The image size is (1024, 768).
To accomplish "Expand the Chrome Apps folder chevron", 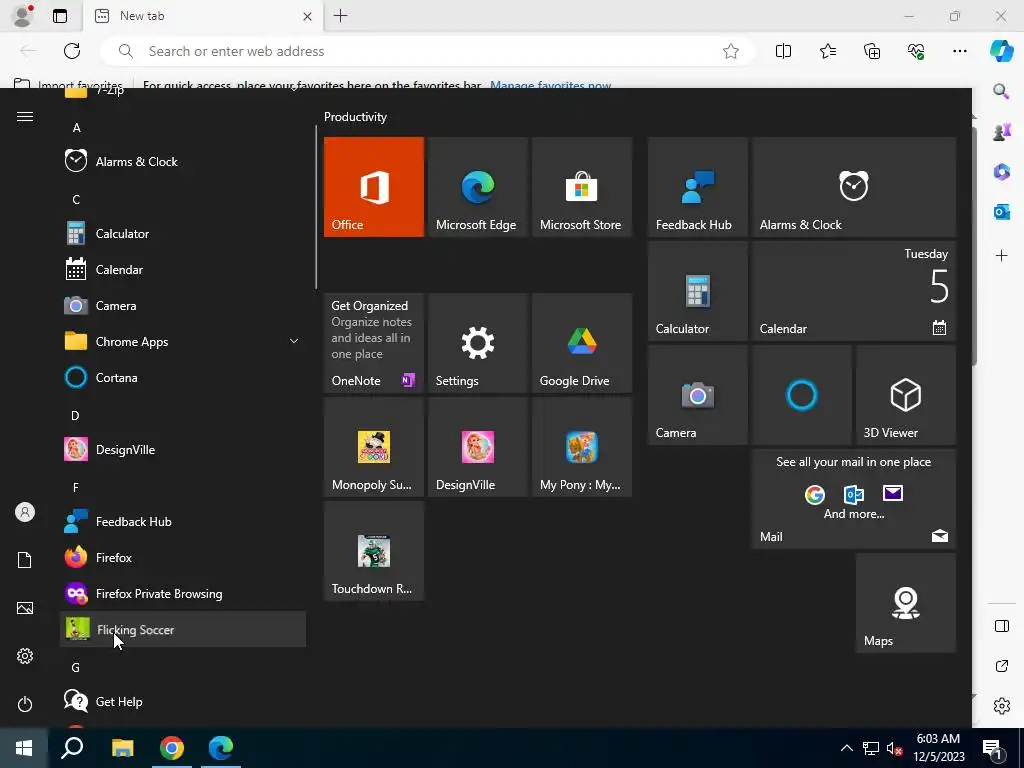I will [294, 342].
